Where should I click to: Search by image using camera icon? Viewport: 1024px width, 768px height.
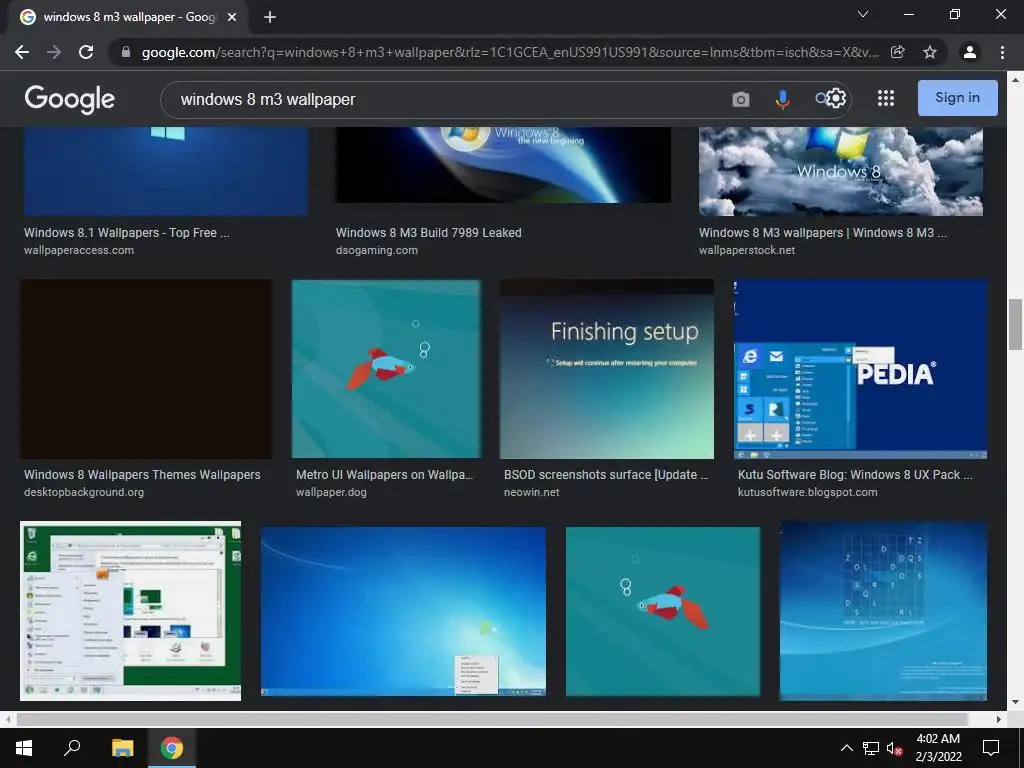point(741,99)
